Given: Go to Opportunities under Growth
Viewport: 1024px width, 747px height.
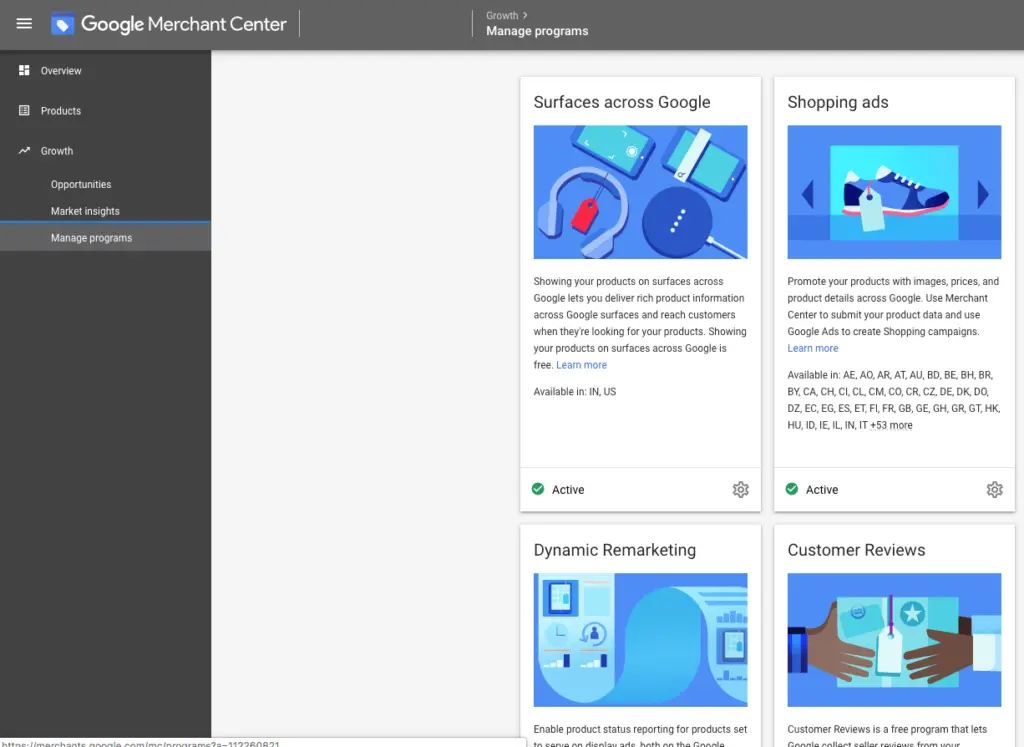Looking at the screenshot, I should click(x=81, y=184).
